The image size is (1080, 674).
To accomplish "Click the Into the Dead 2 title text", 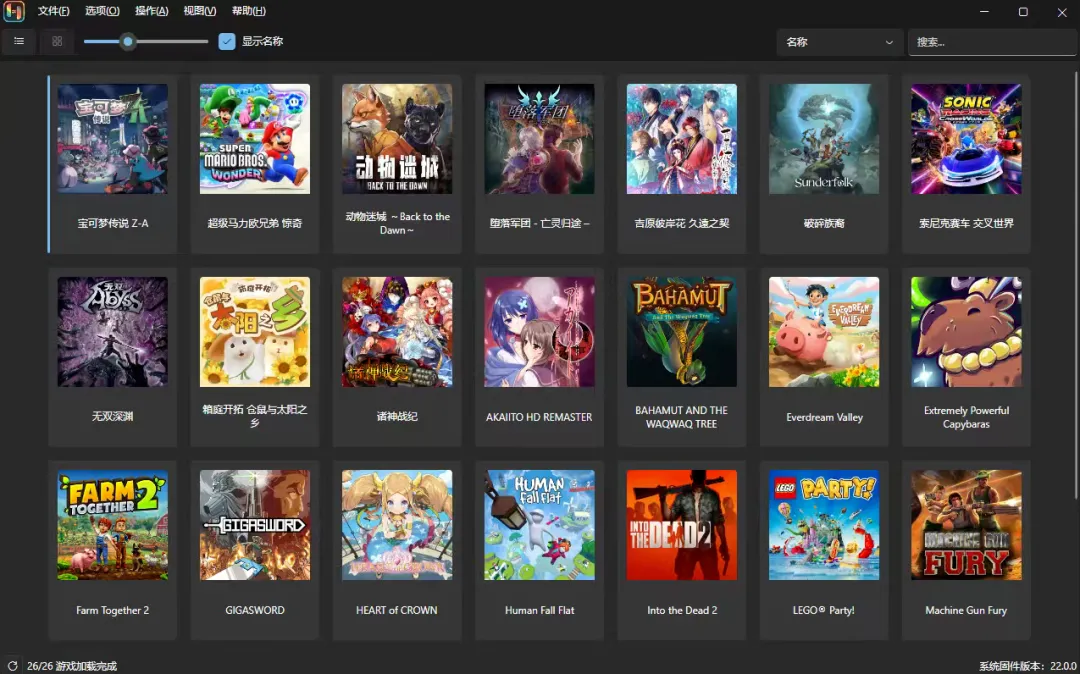I will click(682, 610).
